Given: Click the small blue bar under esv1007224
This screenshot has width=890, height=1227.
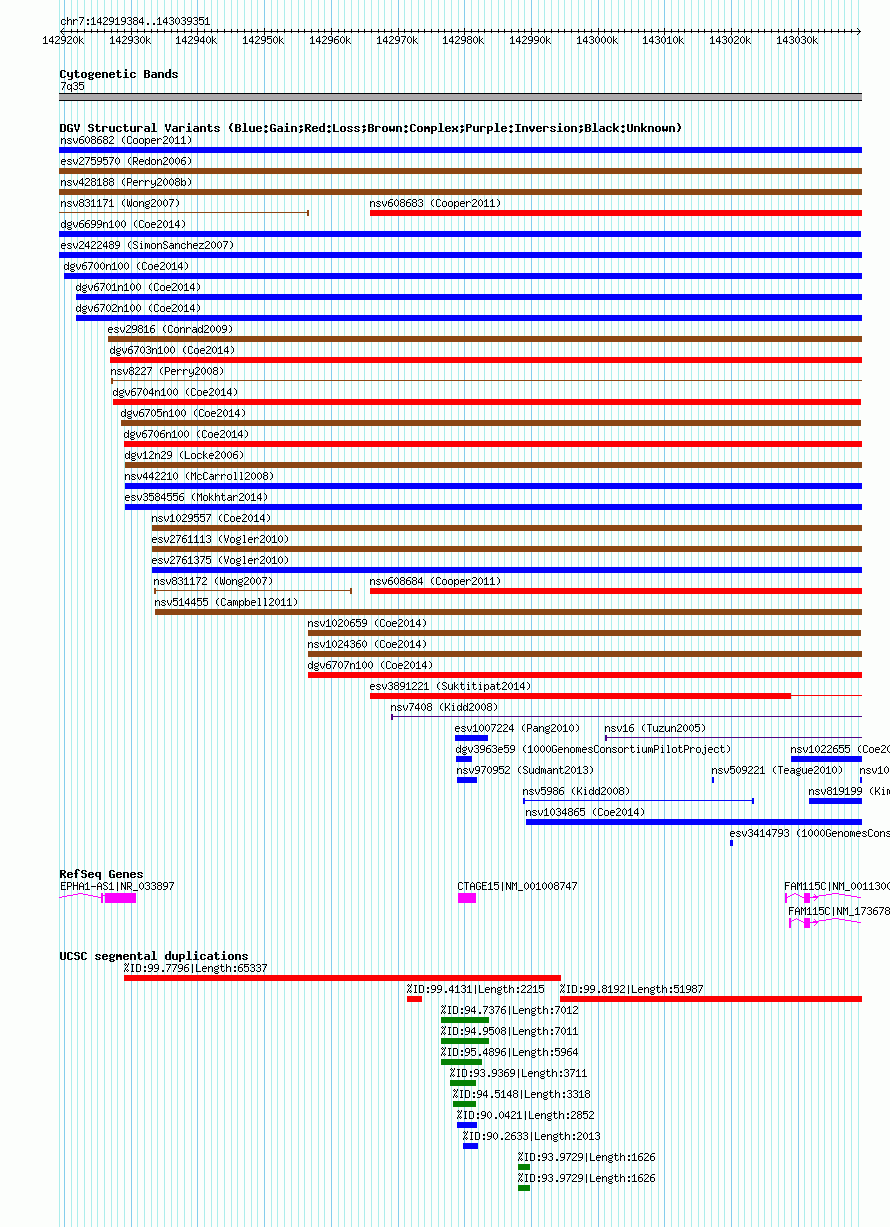Looking at the screenshot, I should coord(471,738).
